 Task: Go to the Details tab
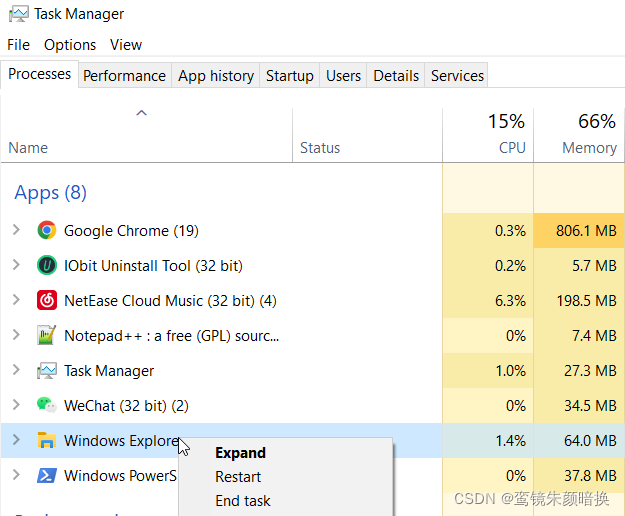pos(396,76)
